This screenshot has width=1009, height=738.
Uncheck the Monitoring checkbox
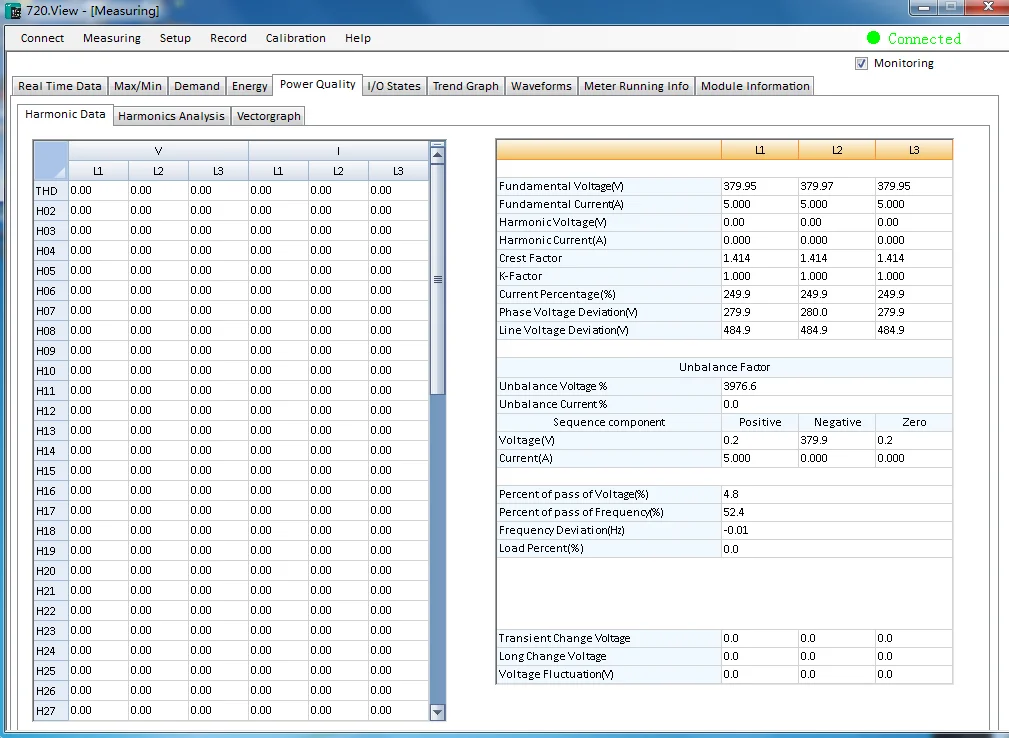pyautogui.click(x=861, y=63)
